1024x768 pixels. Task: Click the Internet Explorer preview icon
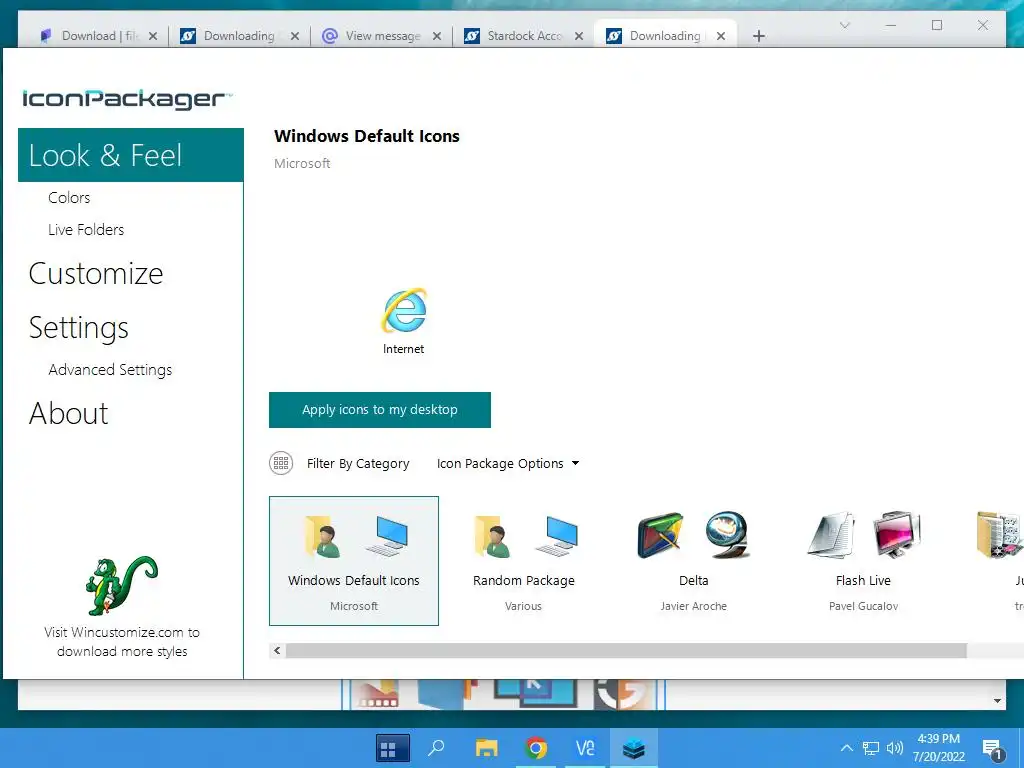point(404,310)
